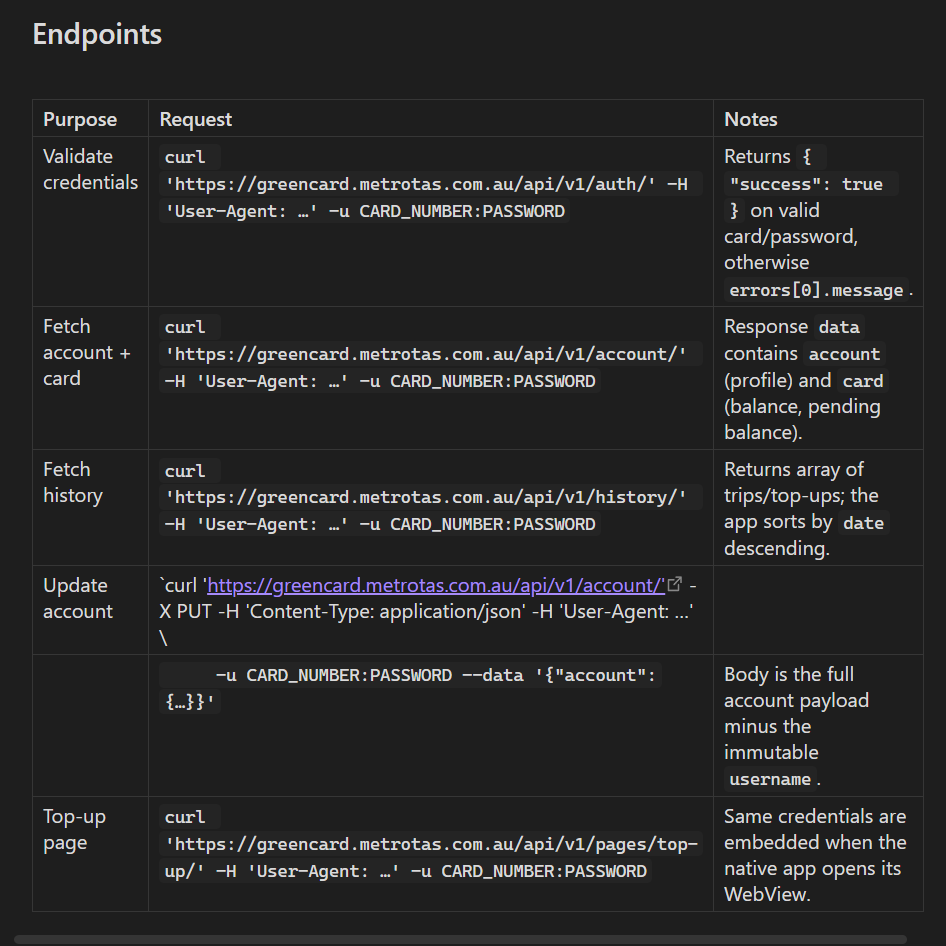This screenshot has width=946, height=946.
Task: Select the Purpose column header
Action: tap(80, 119)
